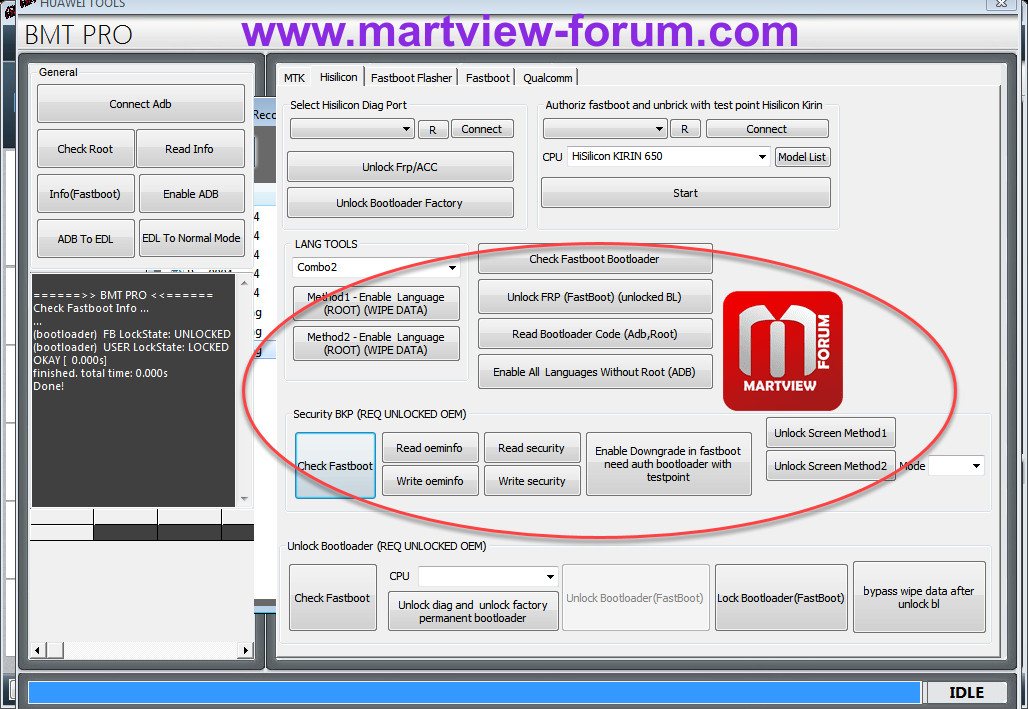
Task: Click the Start button
Action: (686, 193)
